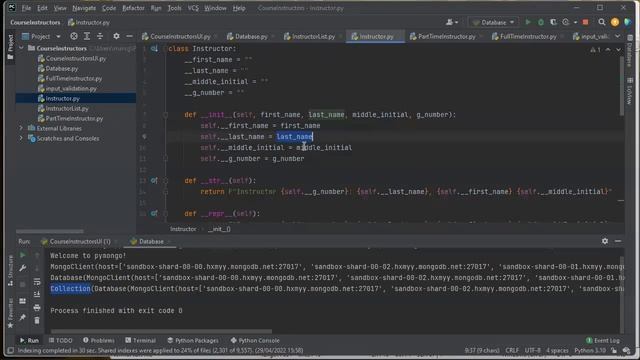Open the user account dropdown

[x=452, y=22]
